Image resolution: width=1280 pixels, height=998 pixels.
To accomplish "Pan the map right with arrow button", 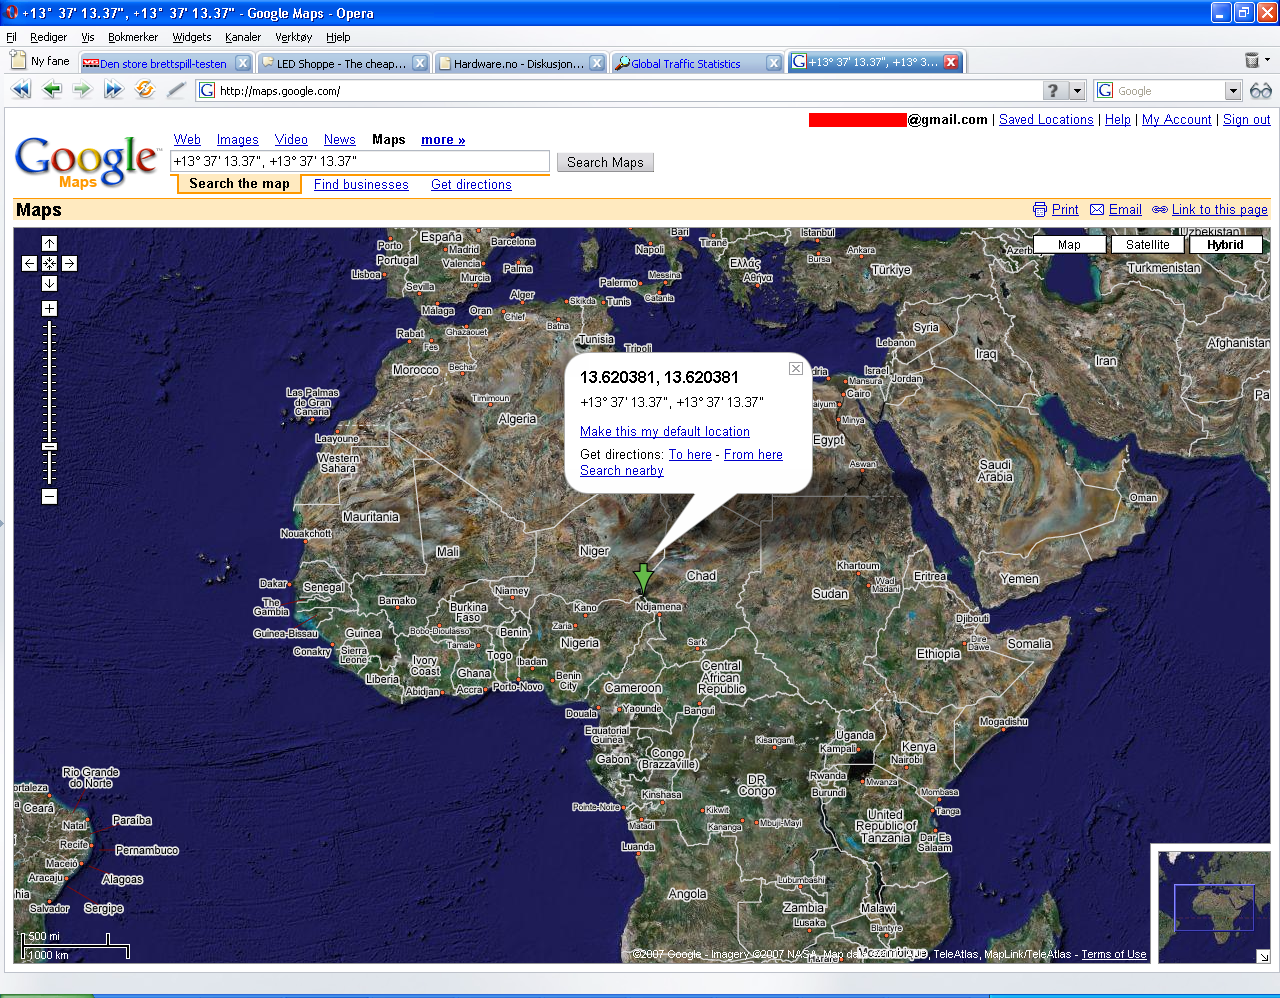I will (x=69, y=264).
